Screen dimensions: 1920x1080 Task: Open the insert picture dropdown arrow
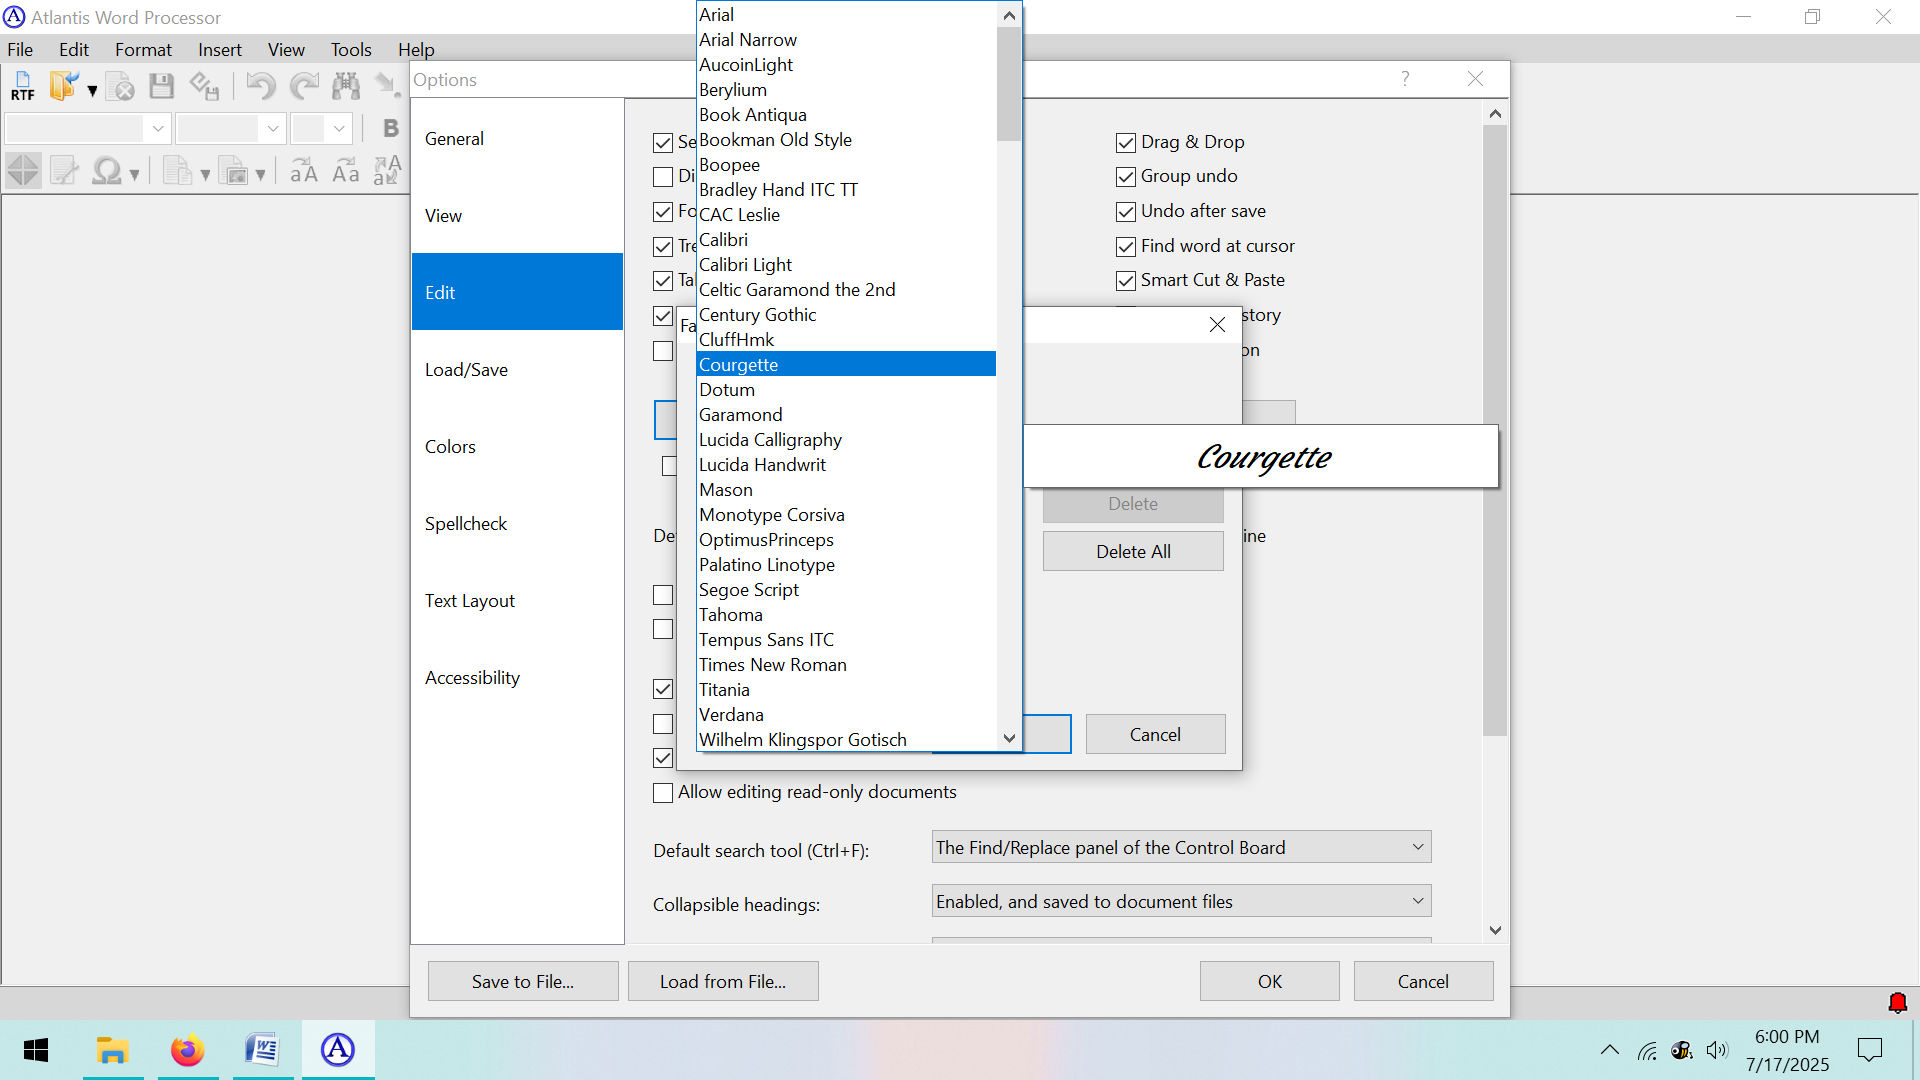pos(260,174)
